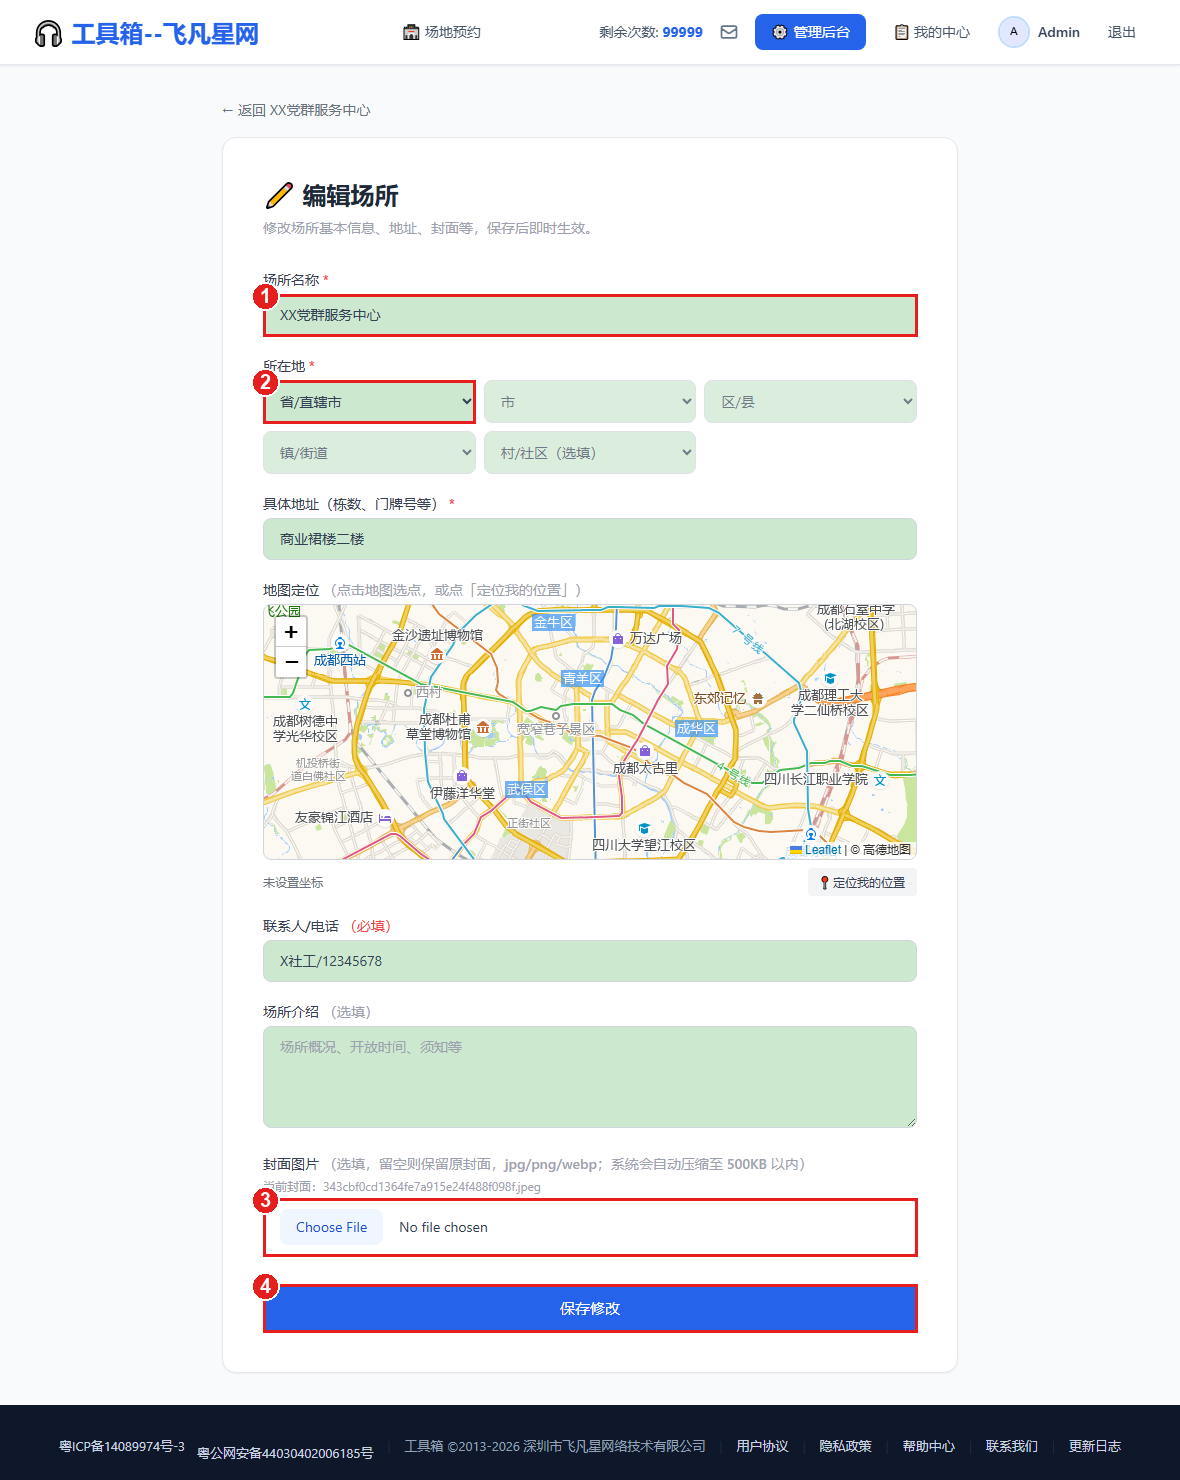Open the 镇/街道 town dropdown
This screenshot has width=1180, height=1480.
[x=369, y=453]
